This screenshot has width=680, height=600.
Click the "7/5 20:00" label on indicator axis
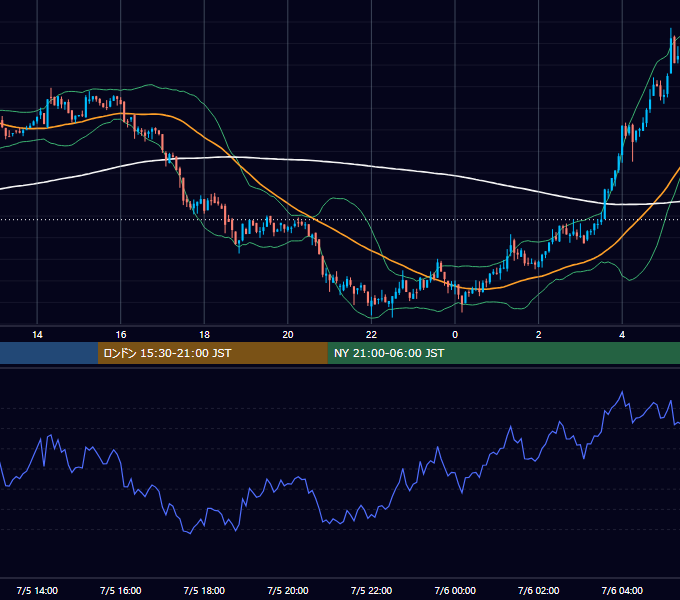pos(288,590)
